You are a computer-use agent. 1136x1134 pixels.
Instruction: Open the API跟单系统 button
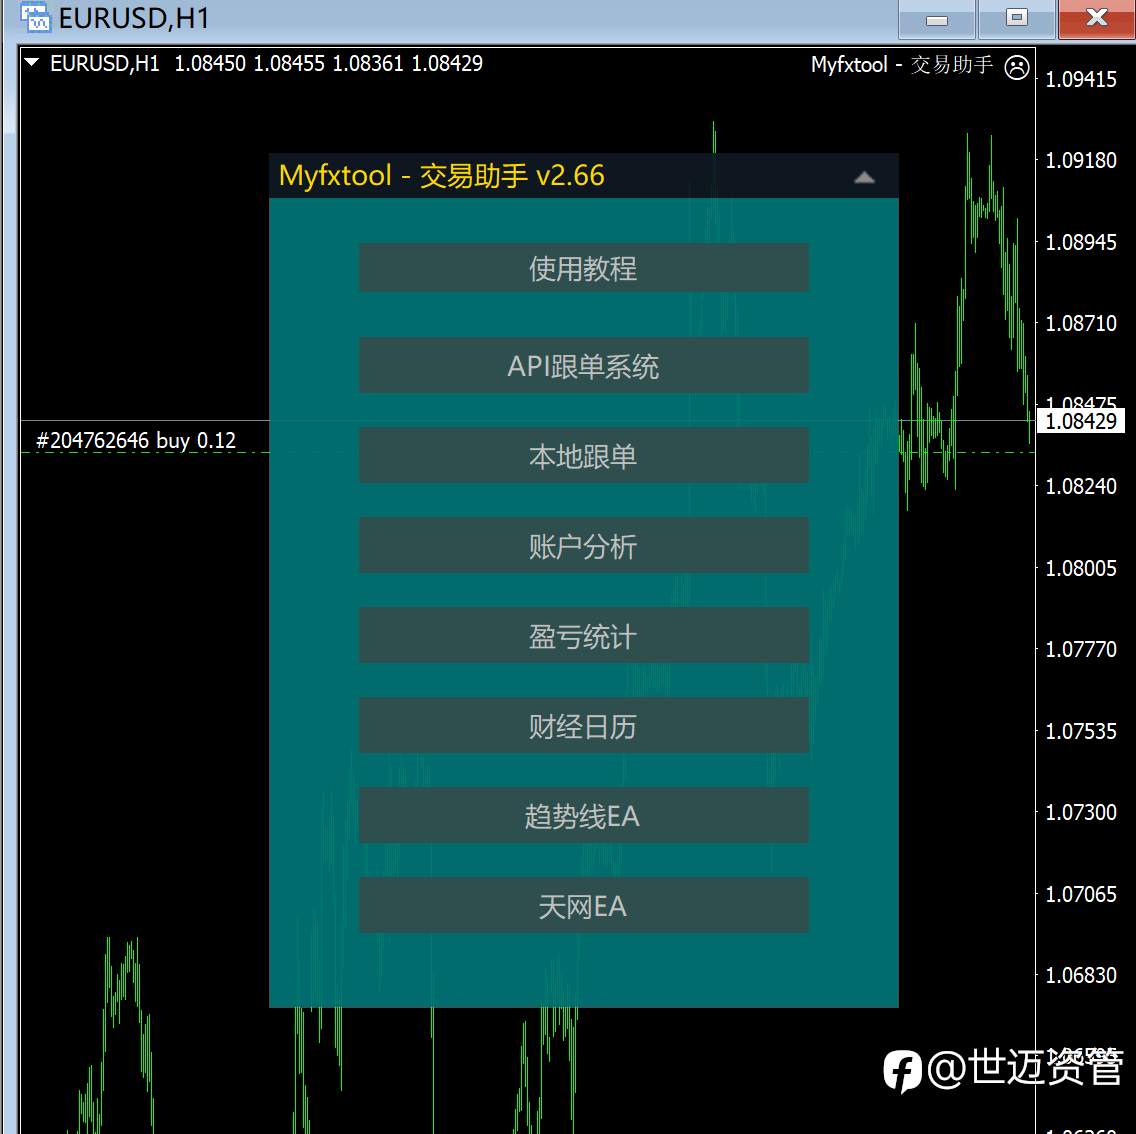(583, 365)
